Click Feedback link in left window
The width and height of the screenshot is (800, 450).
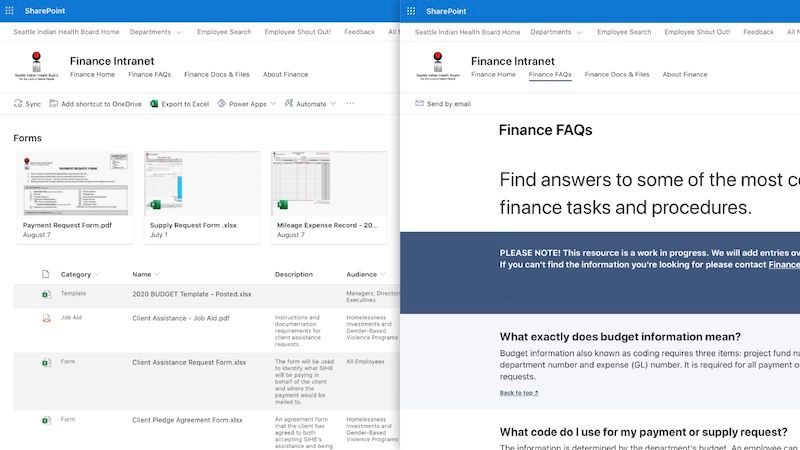click(359, 32)
